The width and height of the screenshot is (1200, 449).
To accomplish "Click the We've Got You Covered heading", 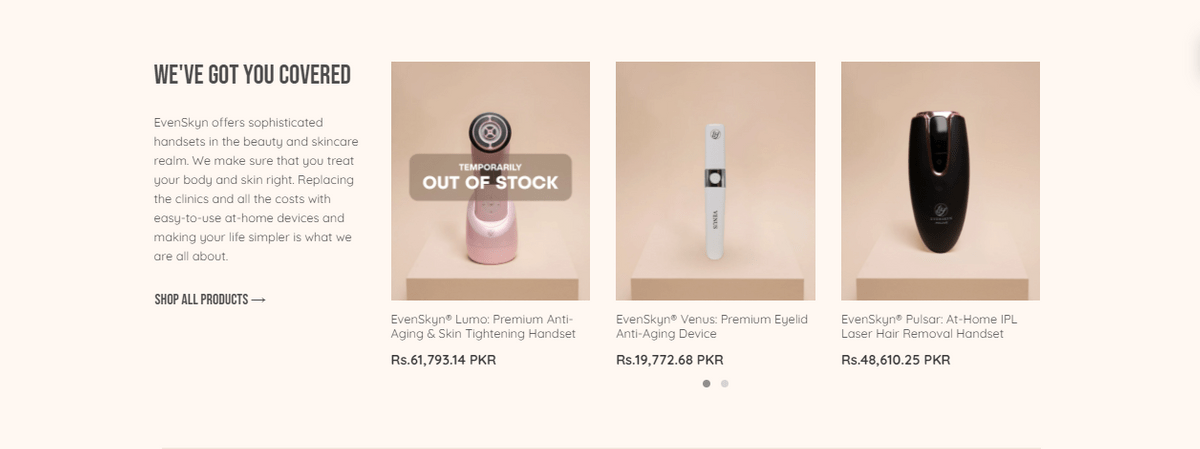I will click(x=252, y=75).
